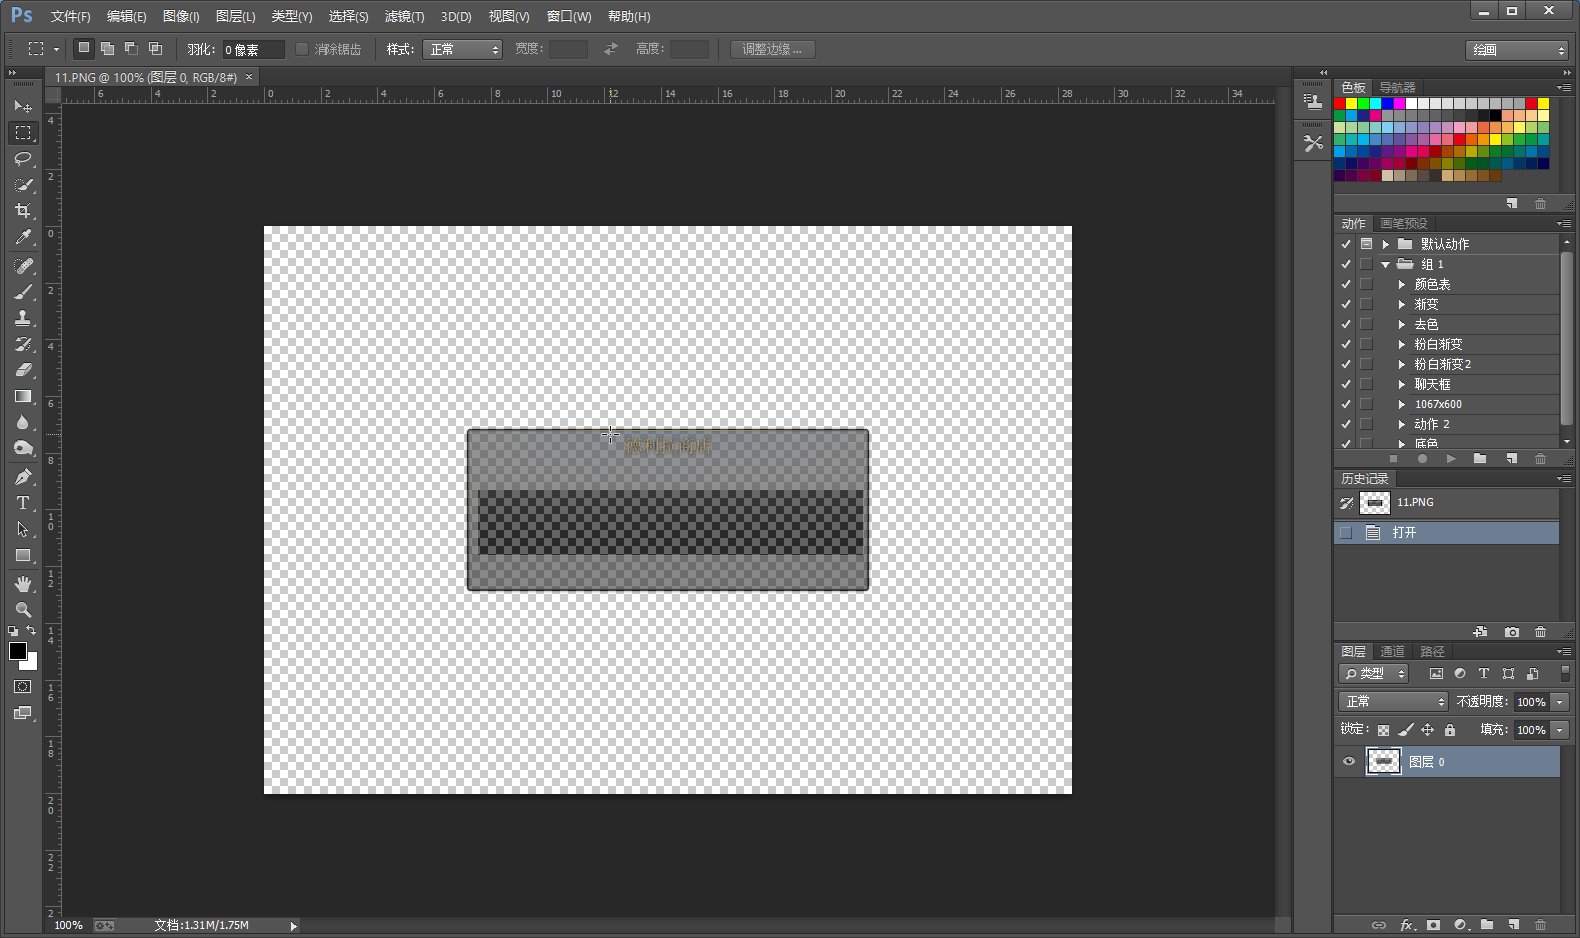This screenshot has width=1580, height=938.
Task: Switch to the 画笔预设 tab
Action: (1404, 223)
